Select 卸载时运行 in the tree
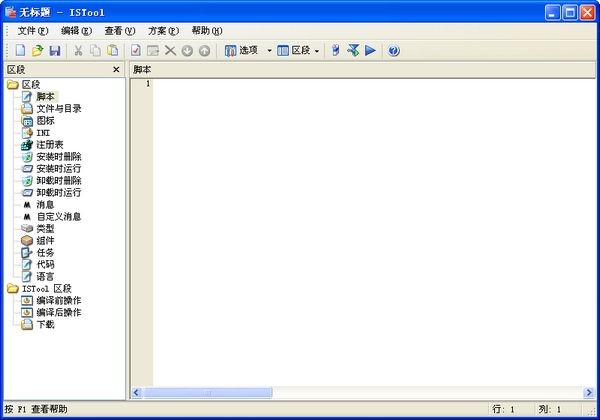Image resolution: width=600 pixels, height=420 pixels. pos(59,192)
